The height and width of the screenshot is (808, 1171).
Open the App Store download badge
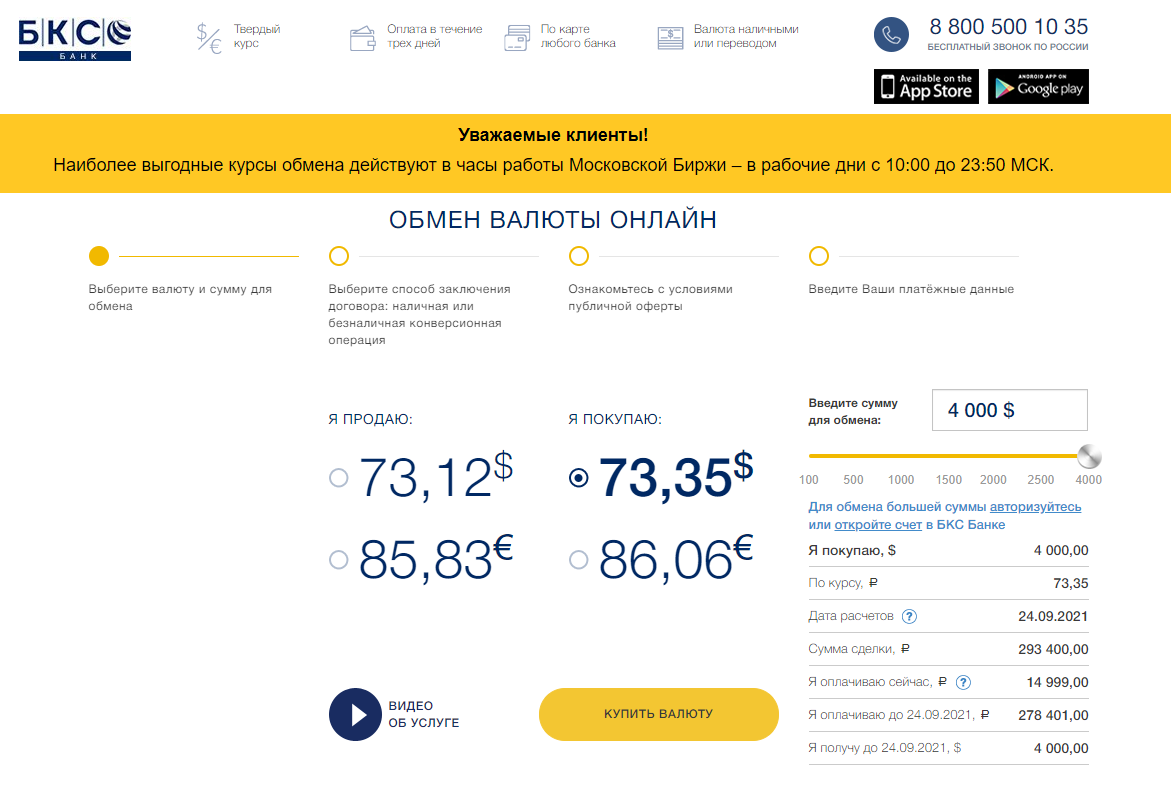pos(926,87)
